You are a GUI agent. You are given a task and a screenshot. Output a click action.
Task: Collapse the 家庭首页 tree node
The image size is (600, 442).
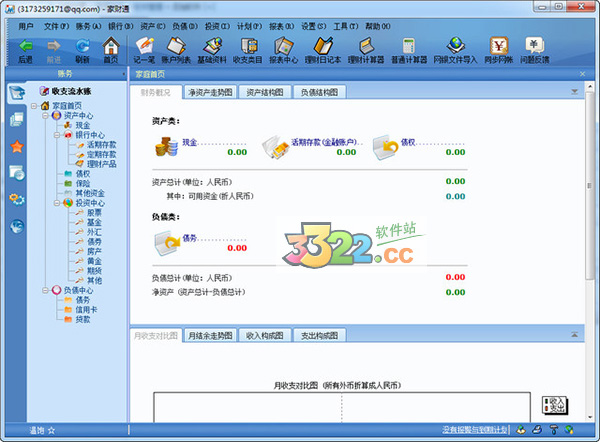[x=34, y=106]
